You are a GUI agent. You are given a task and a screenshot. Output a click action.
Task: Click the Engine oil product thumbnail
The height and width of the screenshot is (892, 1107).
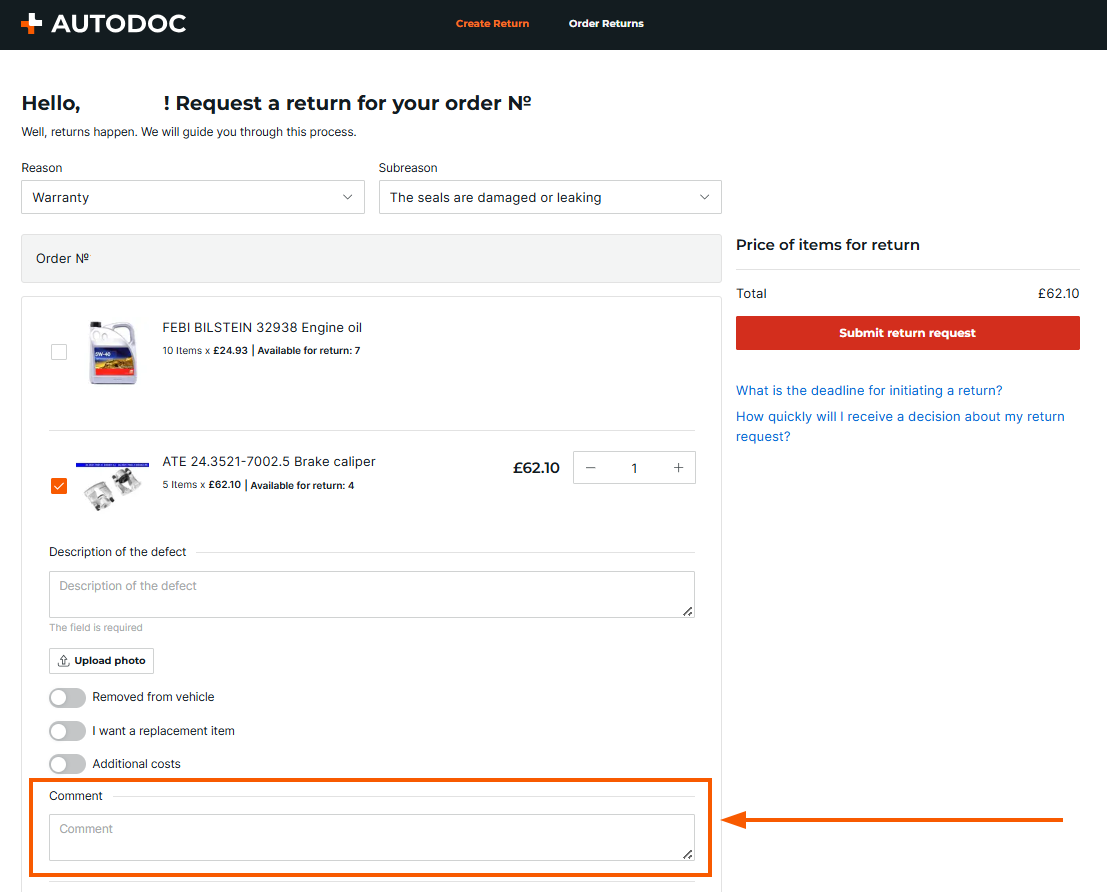(112, 352)
